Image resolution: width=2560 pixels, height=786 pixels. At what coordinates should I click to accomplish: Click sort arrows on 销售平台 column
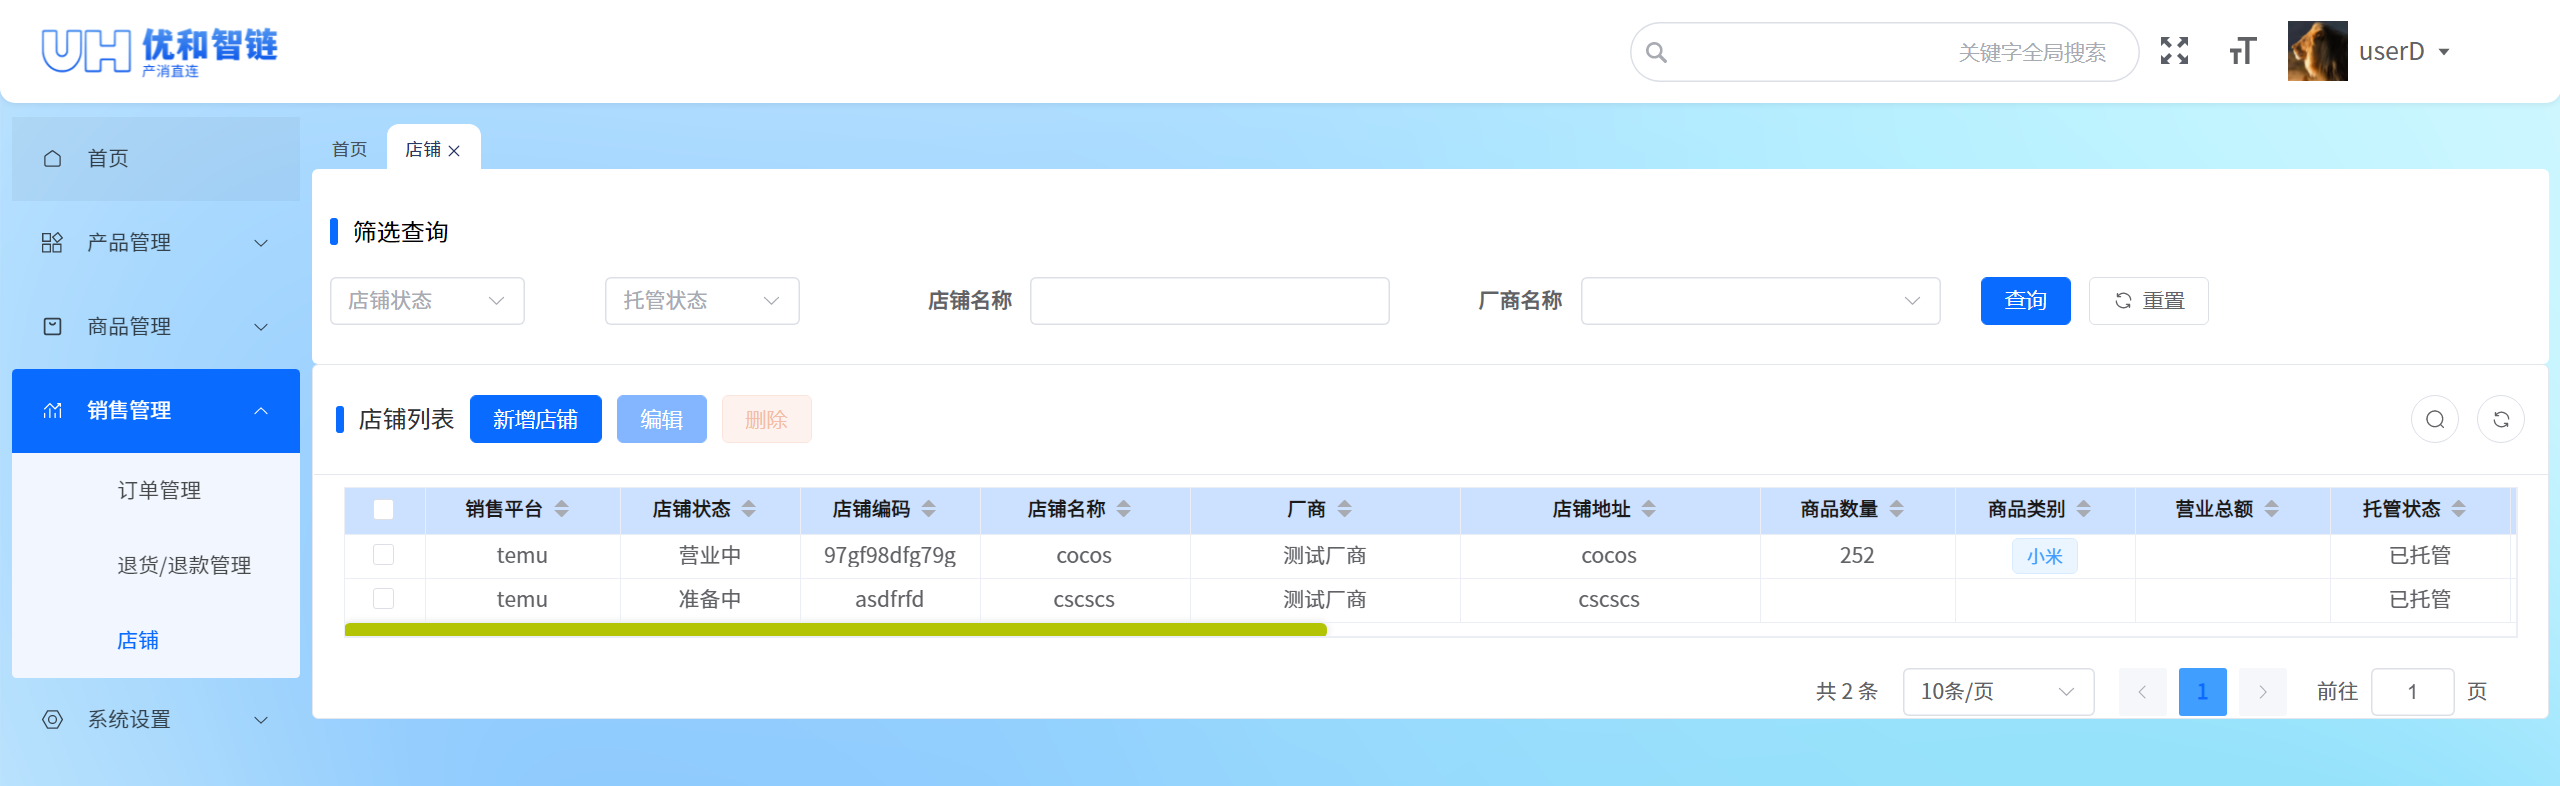click(x=562, y=509)
